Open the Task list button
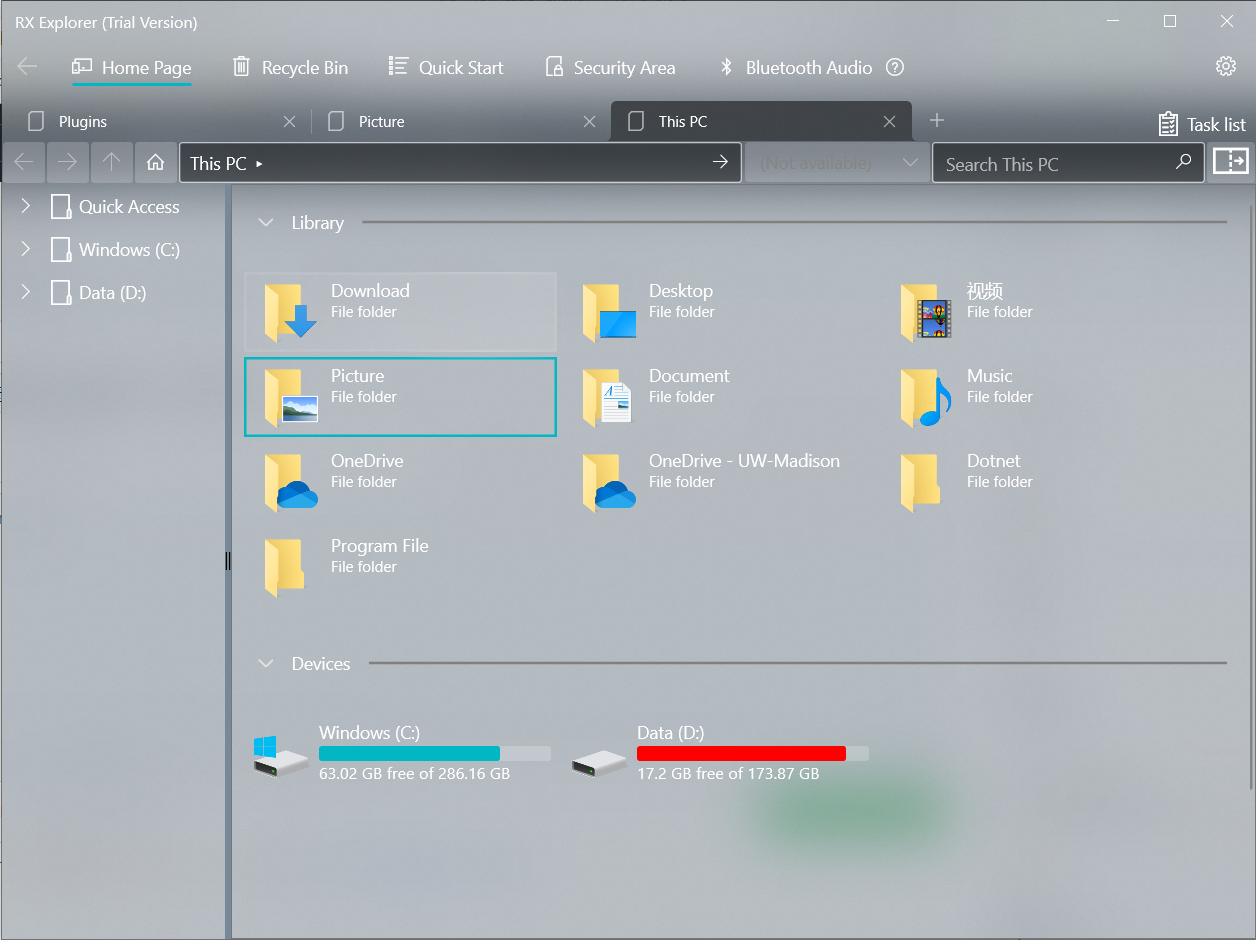 1202,124
